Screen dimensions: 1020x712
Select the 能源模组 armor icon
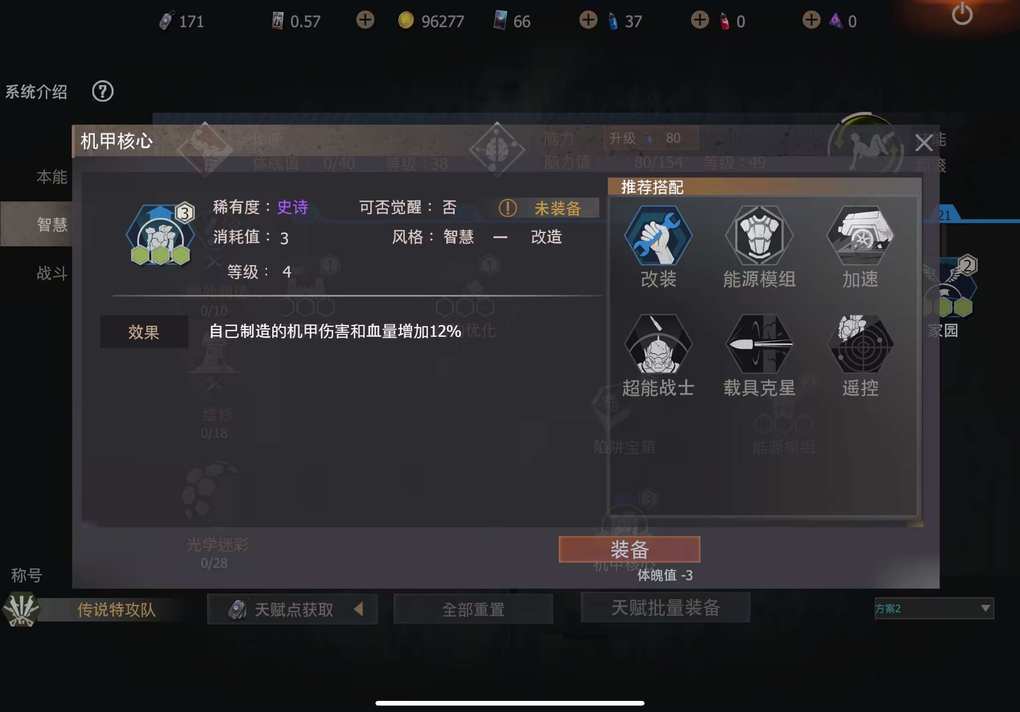[758, 236]
